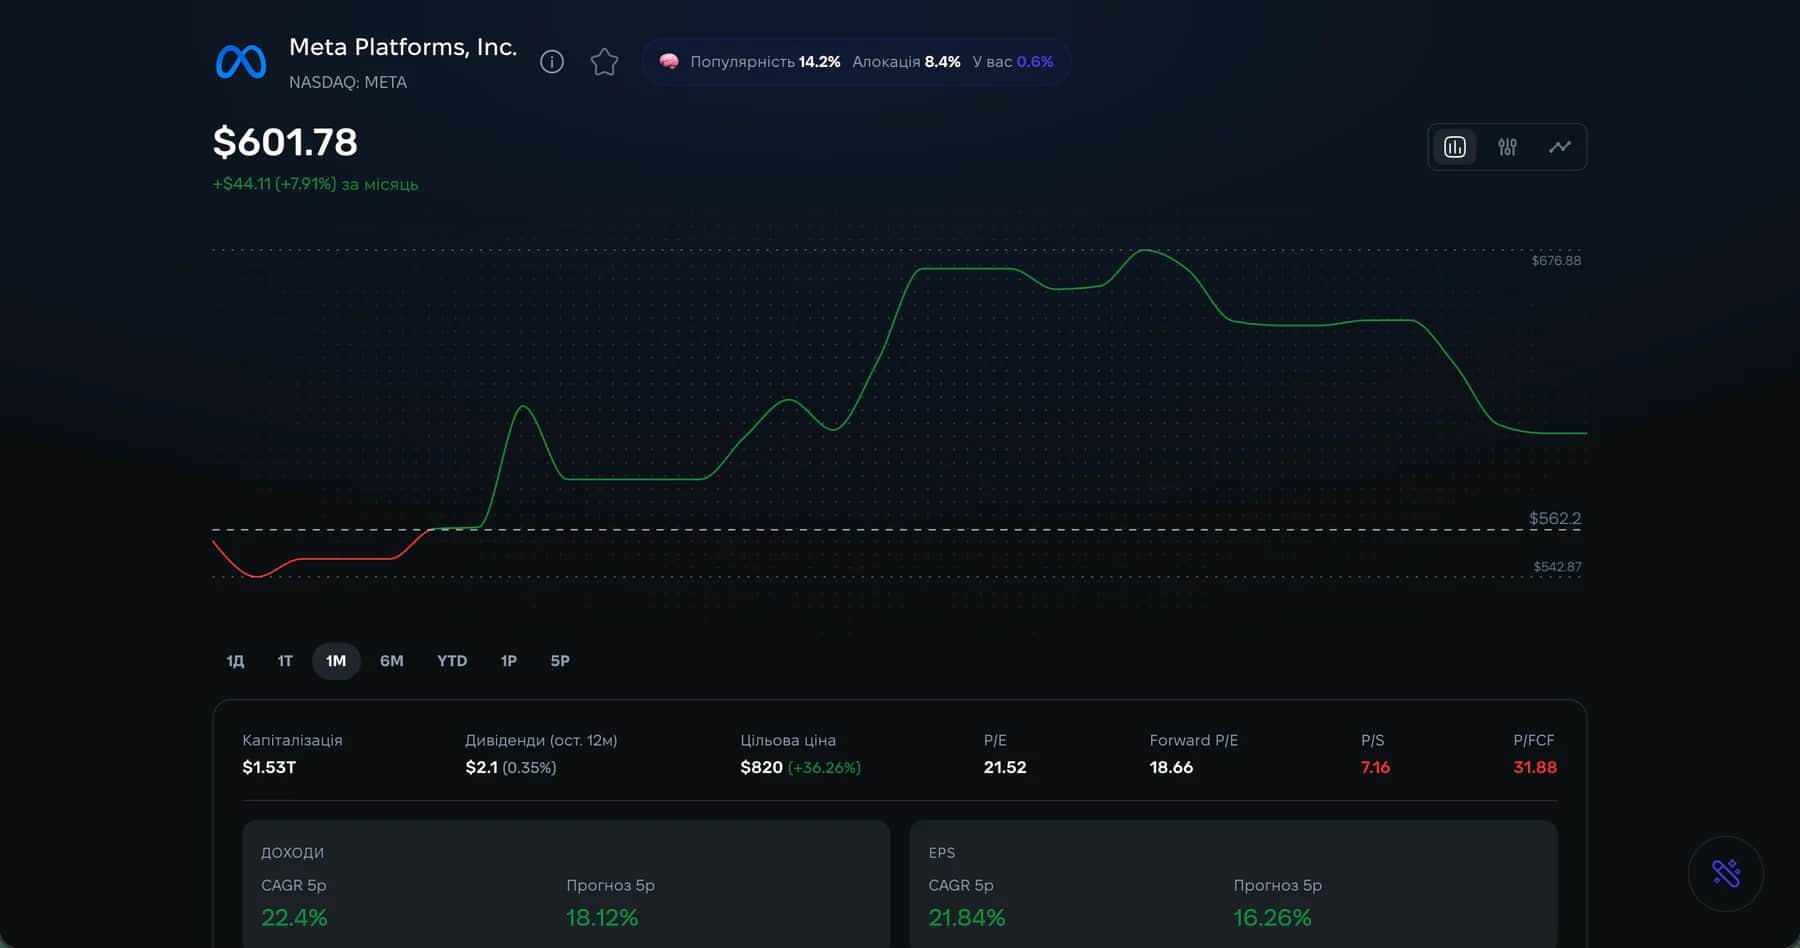
Task: Click the EPS forecast 16.26% value
Action: [1272, 917]
